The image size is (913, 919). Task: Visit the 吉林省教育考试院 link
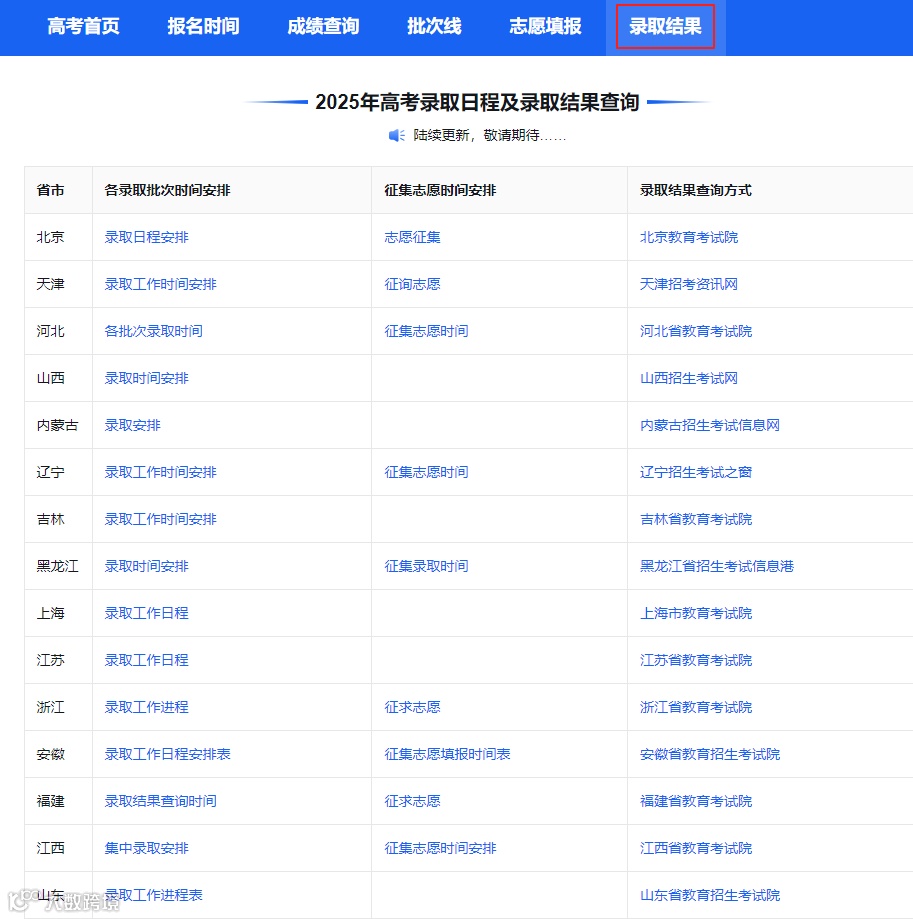(696, 519)
